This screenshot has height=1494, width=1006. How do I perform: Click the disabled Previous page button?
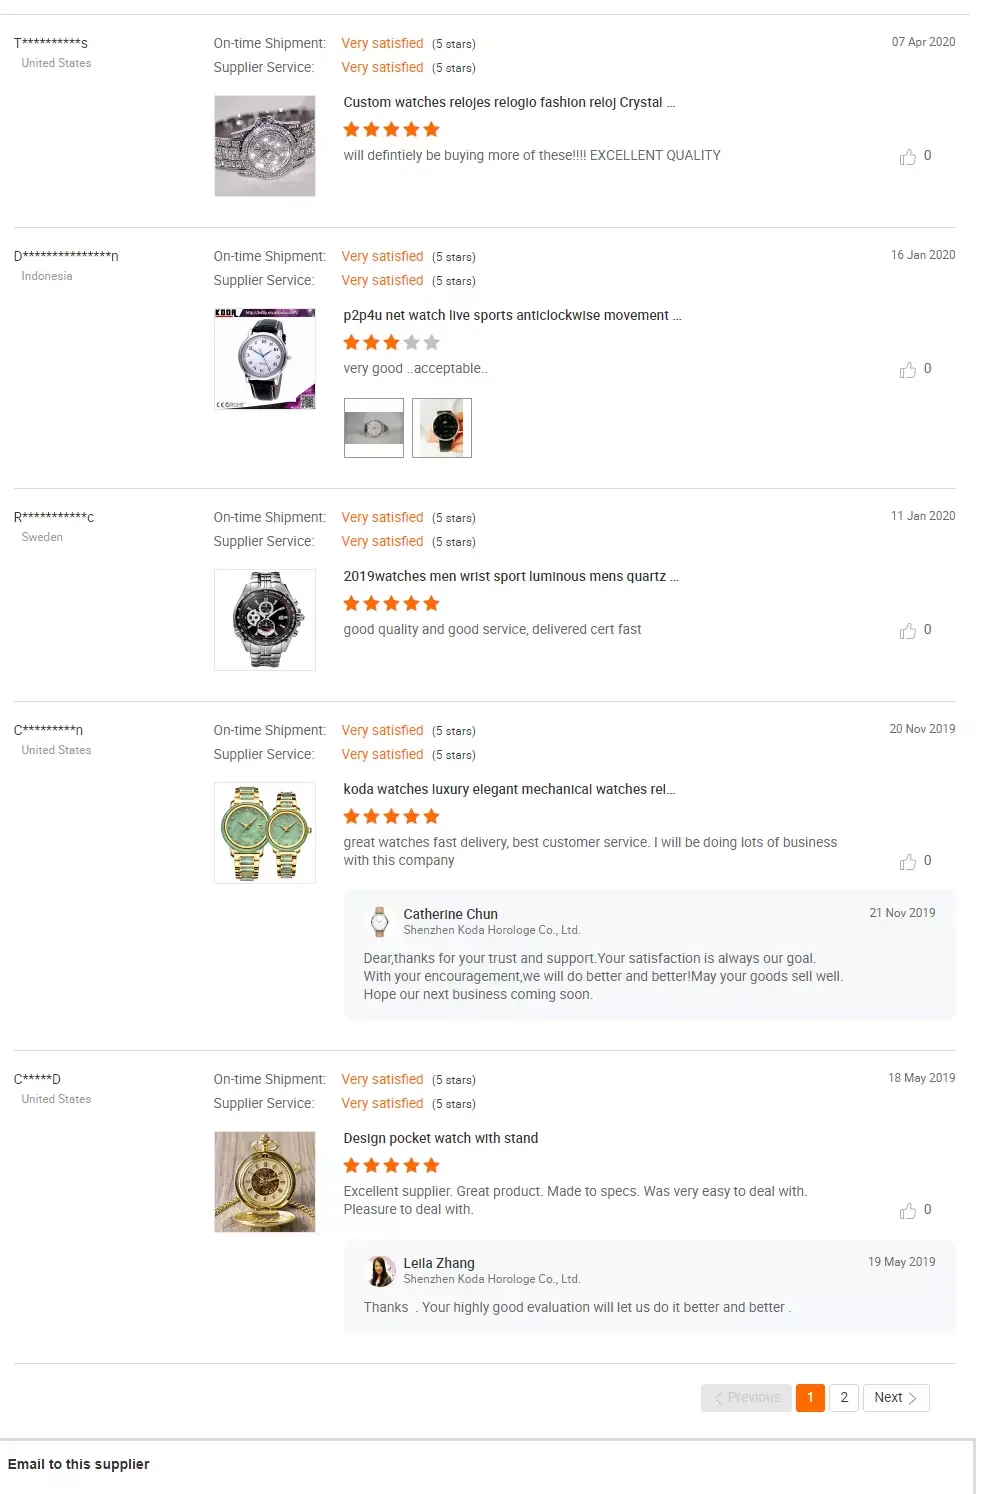746,1398
